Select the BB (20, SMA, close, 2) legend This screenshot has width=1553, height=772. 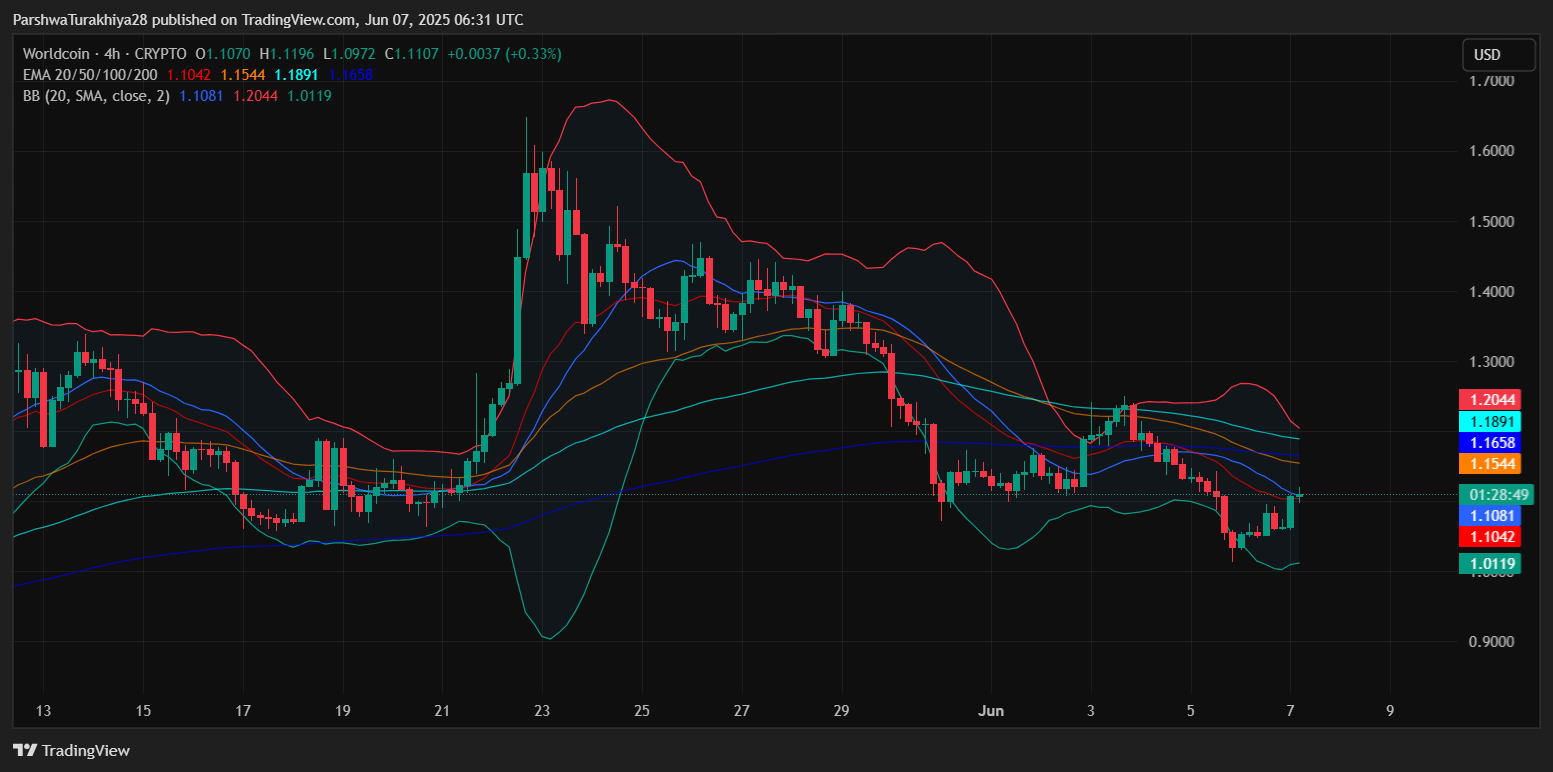[96, 96]
